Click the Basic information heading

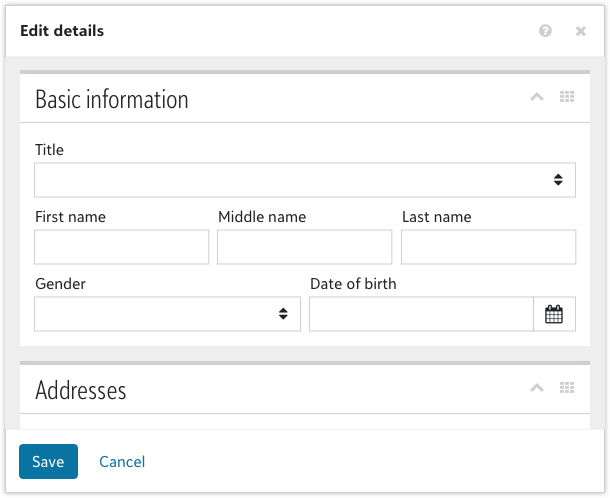coord(112,100)
